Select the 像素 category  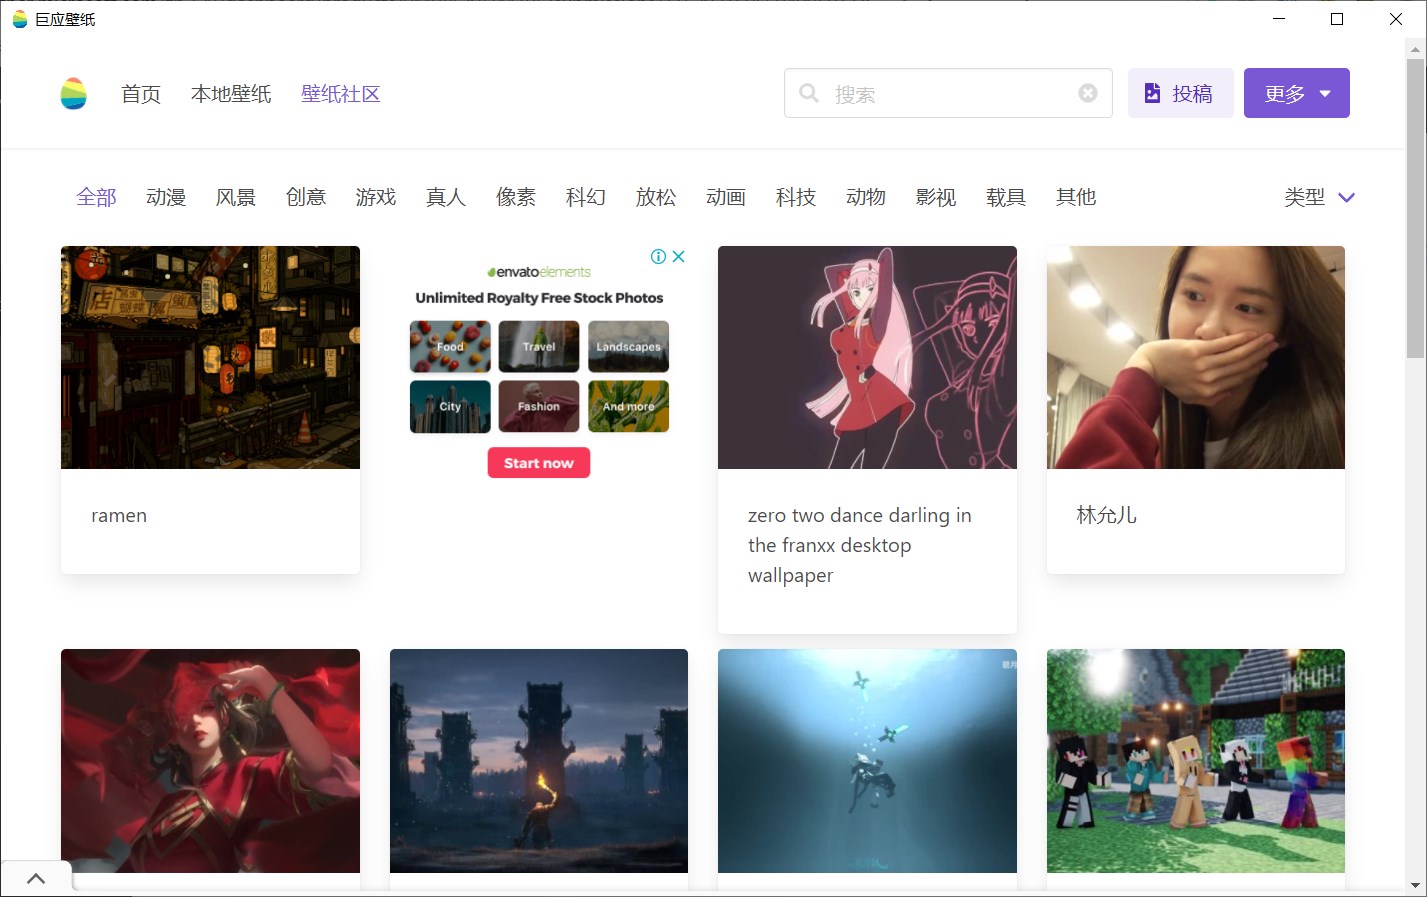[x=516, y=197]
